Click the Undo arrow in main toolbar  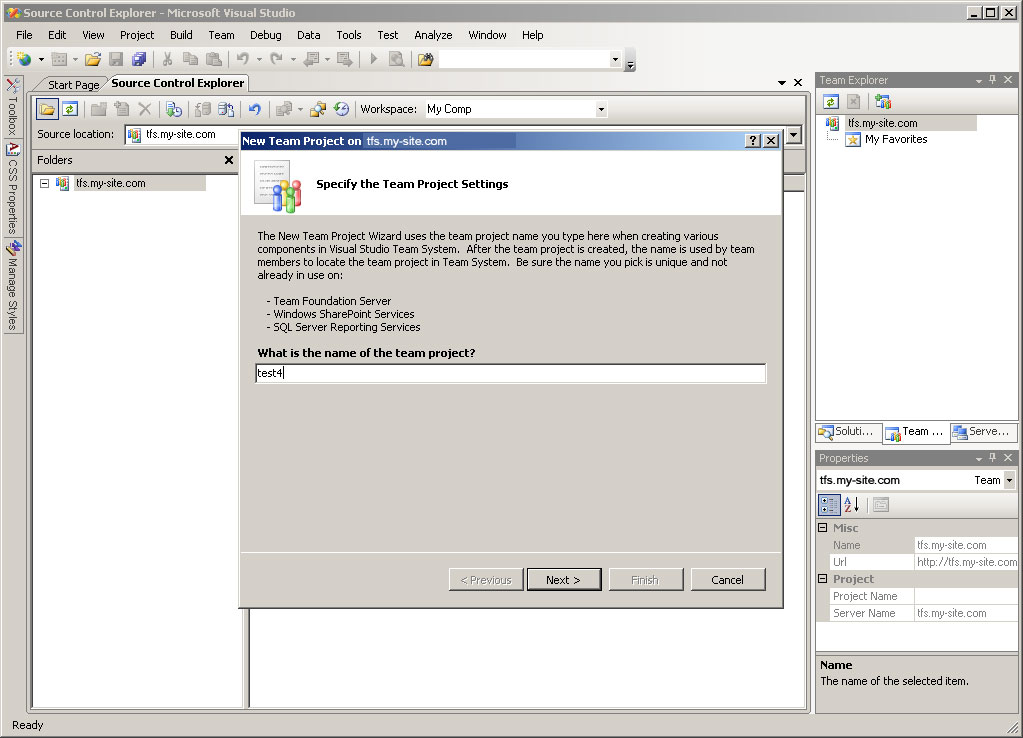click(243, 59)
